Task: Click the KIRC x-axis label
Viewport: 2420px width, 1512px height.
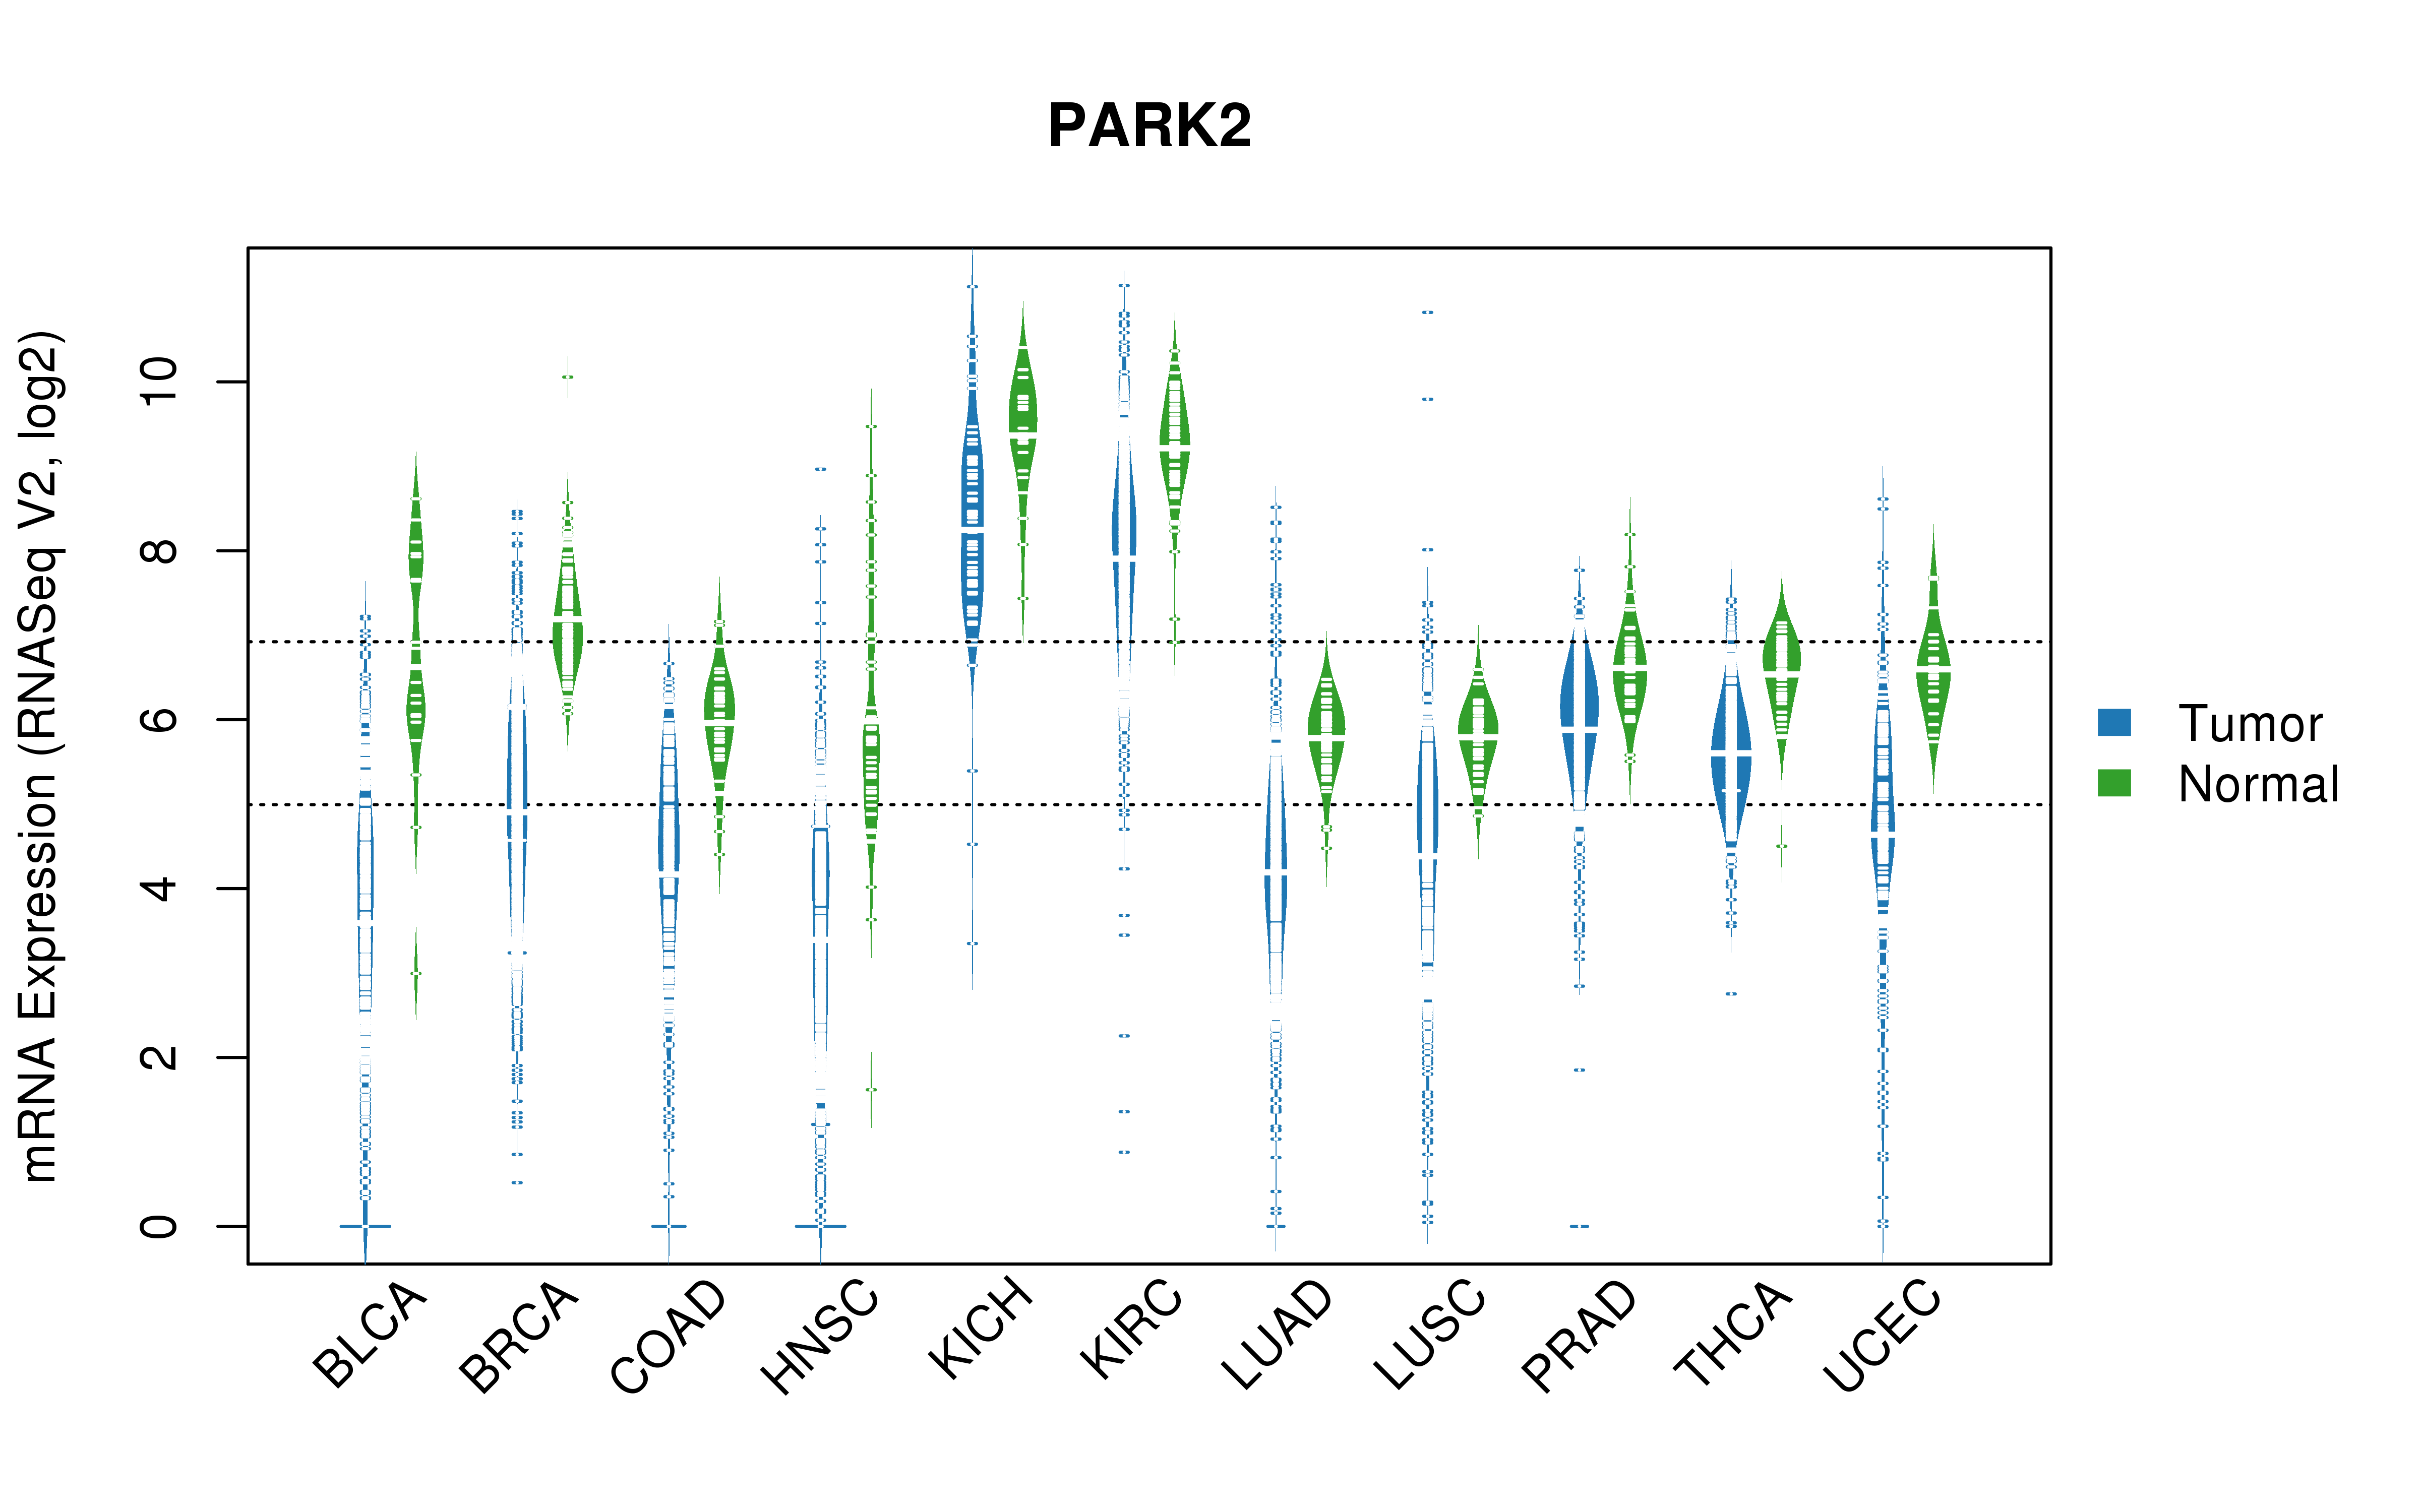Action: (x=1131, y=1329)
